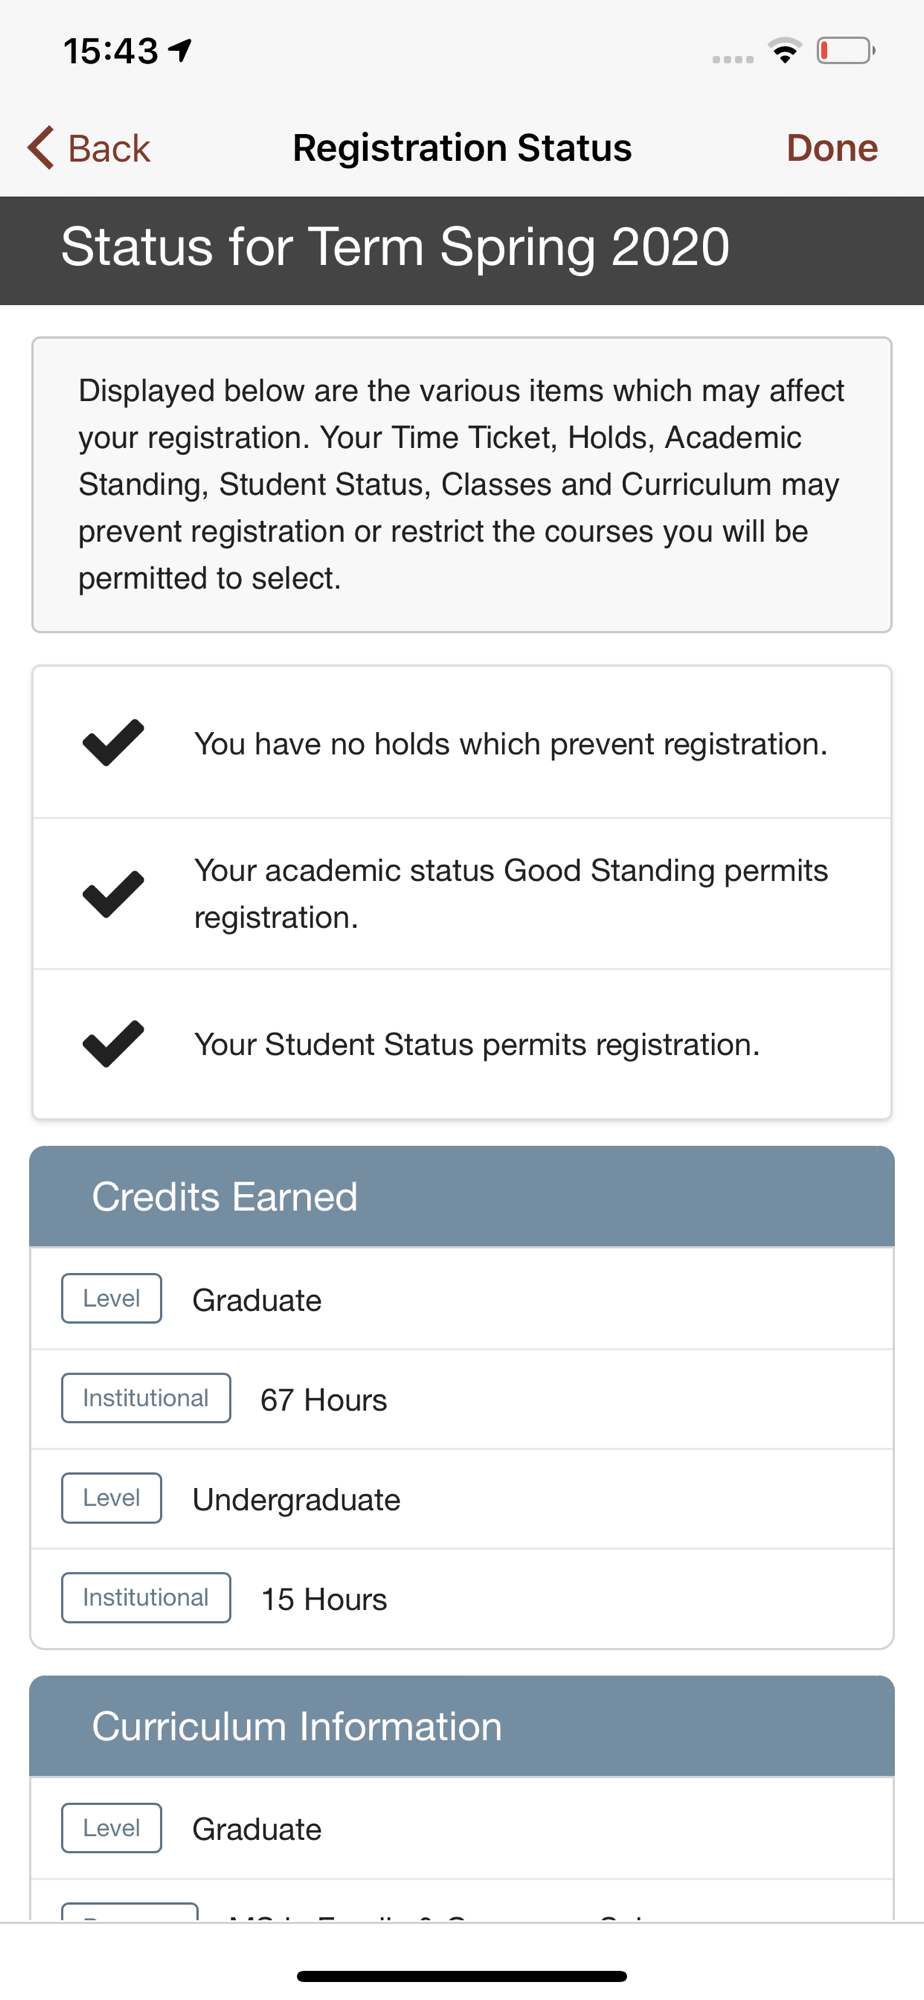
Task: Tap the Done button
Action: point(831,148)
